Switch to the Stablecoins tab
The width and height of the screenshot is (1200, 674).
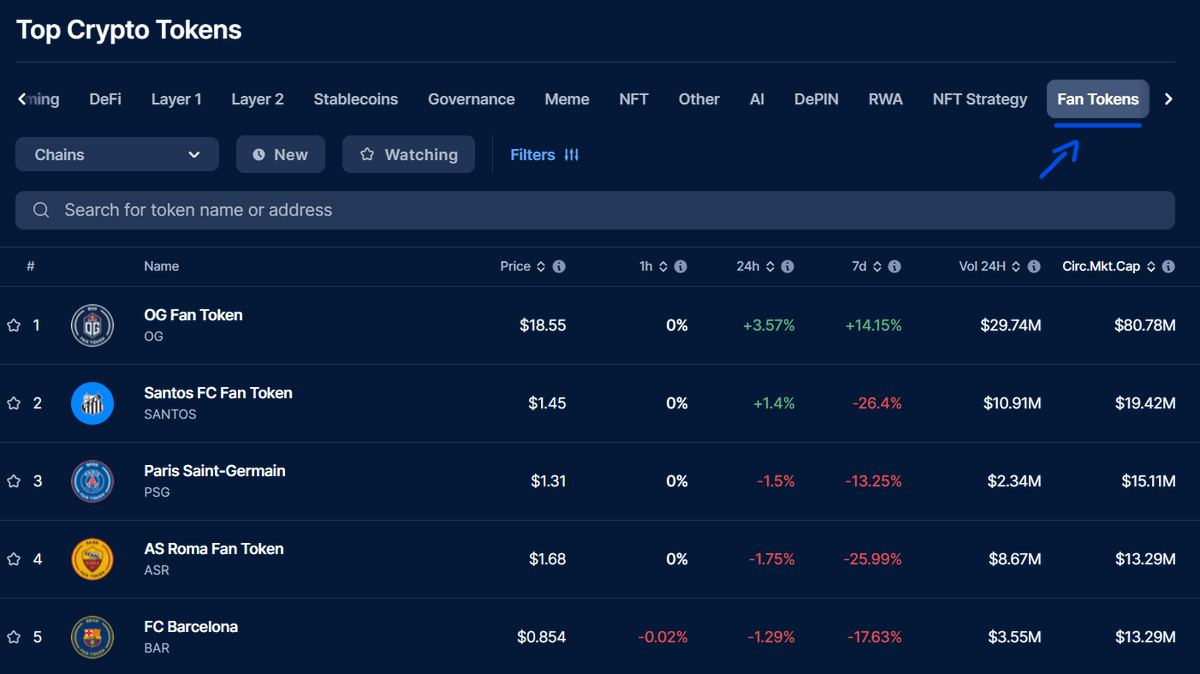click(355, 99)
